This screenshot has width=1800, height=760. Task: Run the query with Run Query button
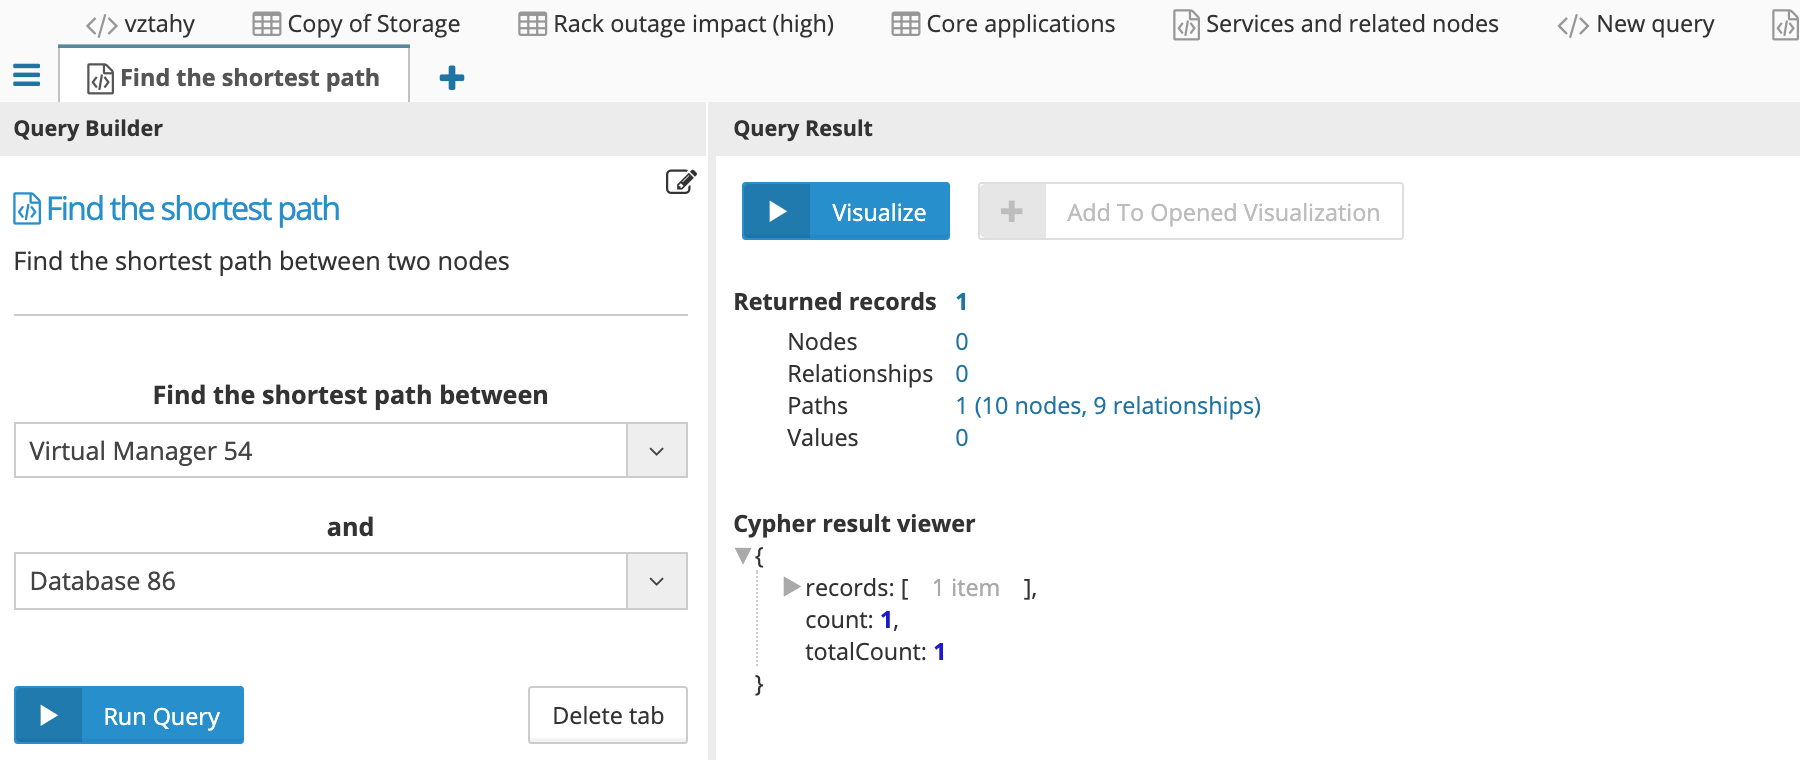click(x=129, y=715)
